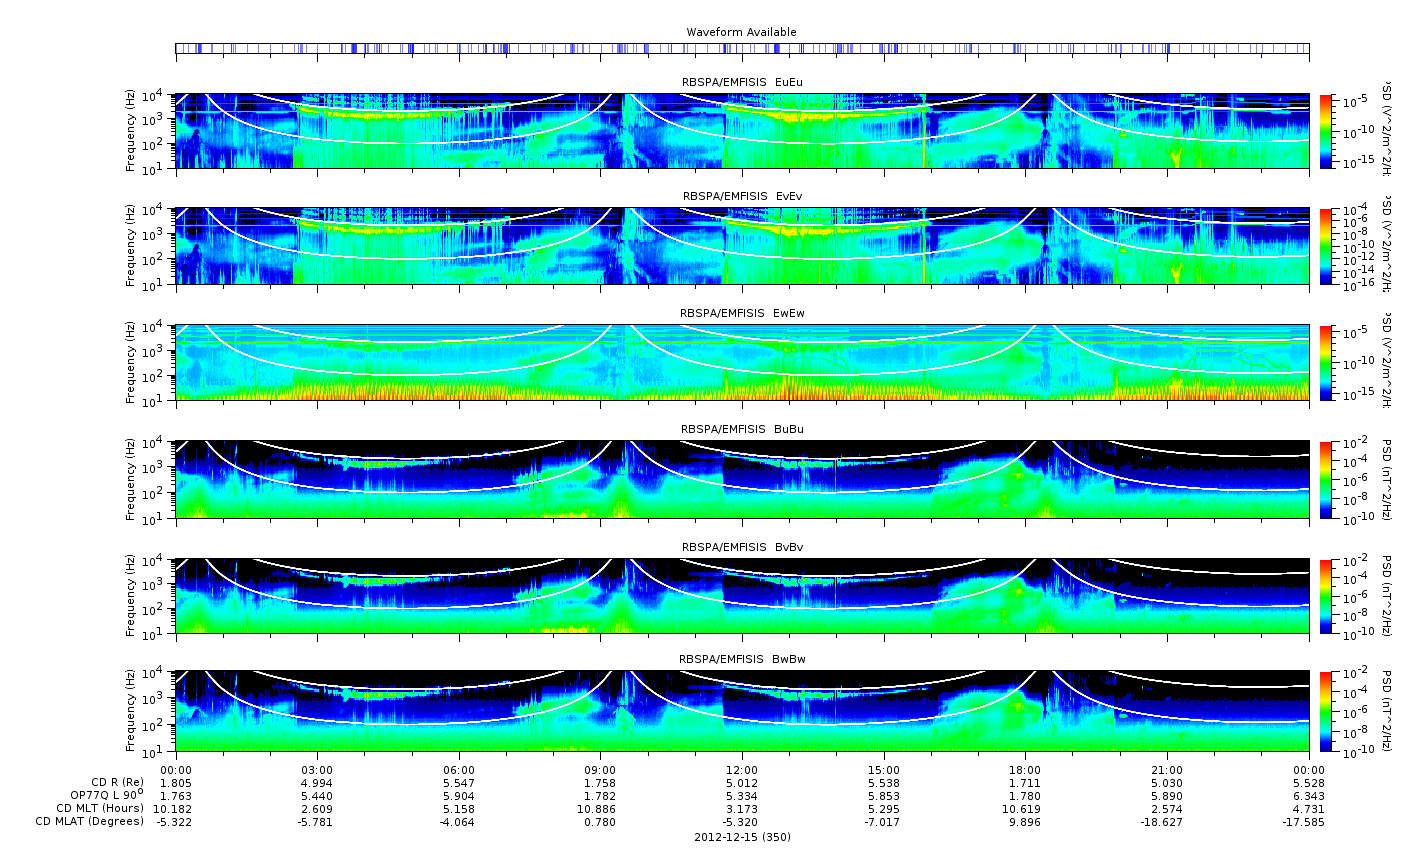Click the MLAT value 0.780
The width and height of the screenshot is (1408, 859).
600,821
